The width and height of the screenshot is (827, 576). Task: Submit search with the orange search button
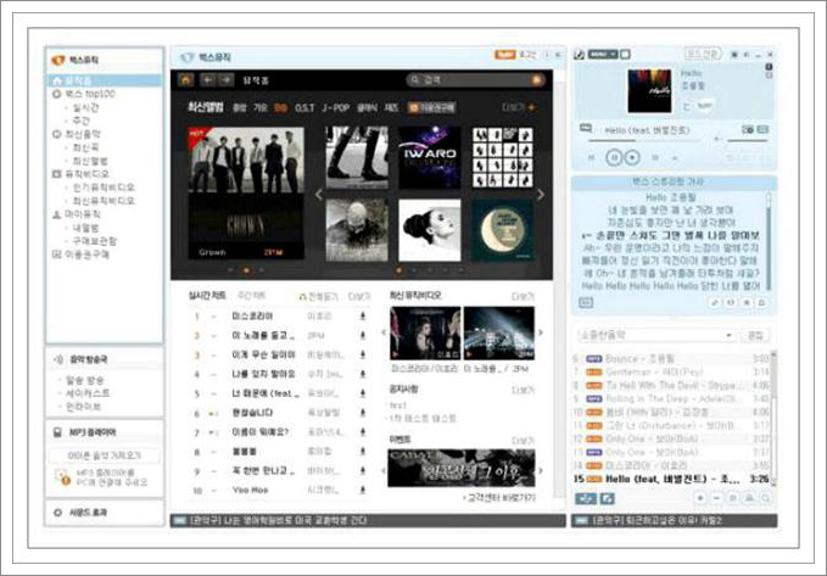[x=536, y=80]
